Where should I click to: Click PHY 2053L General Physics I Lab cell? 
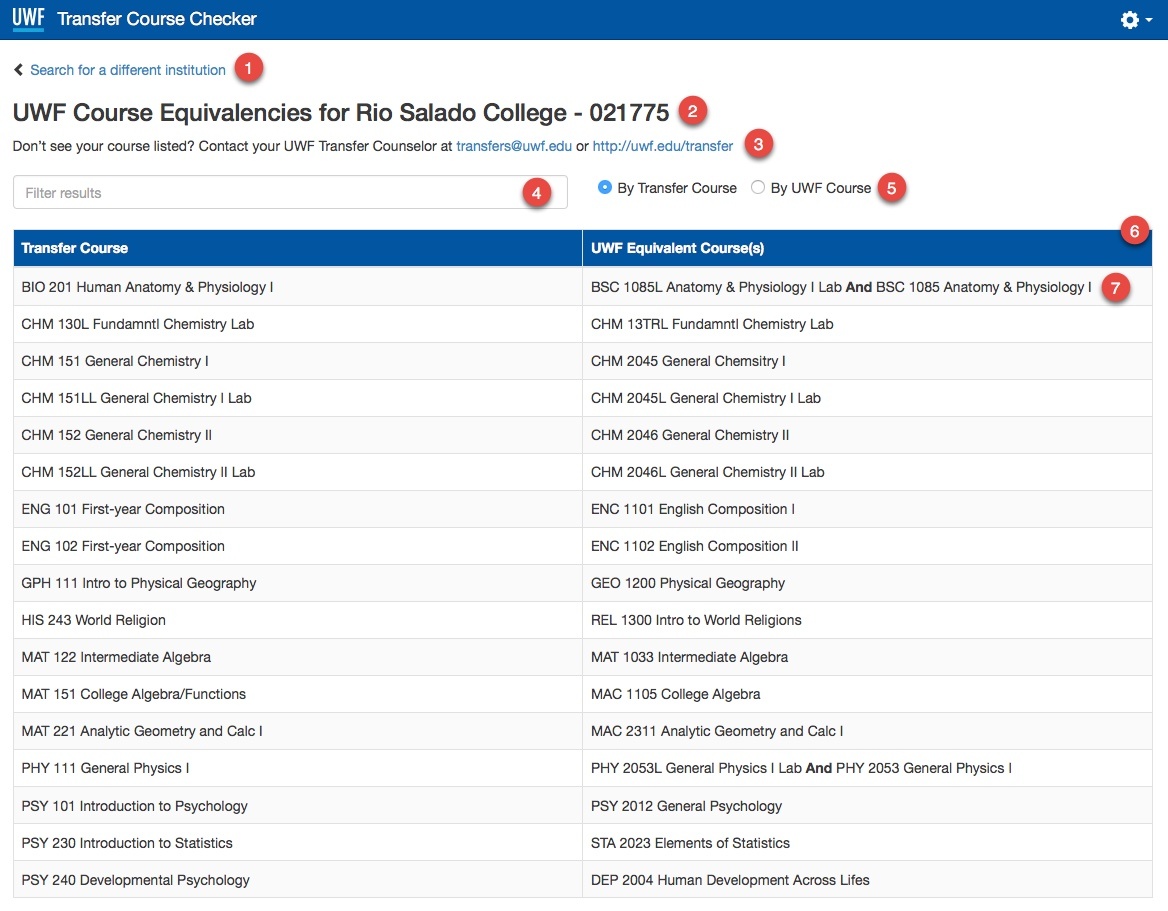coord(867,768)
